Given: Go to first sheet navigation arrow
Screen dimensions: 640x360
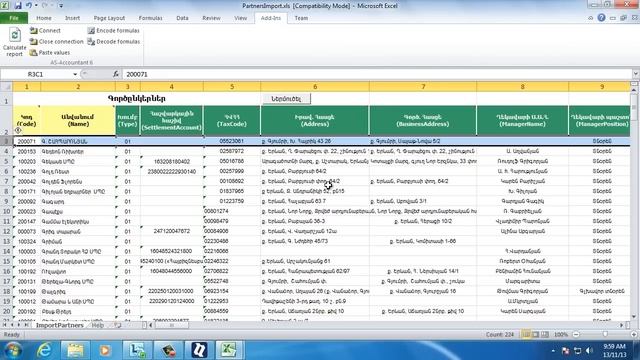Looking at the screenshot, I should [x=4, y=325].
